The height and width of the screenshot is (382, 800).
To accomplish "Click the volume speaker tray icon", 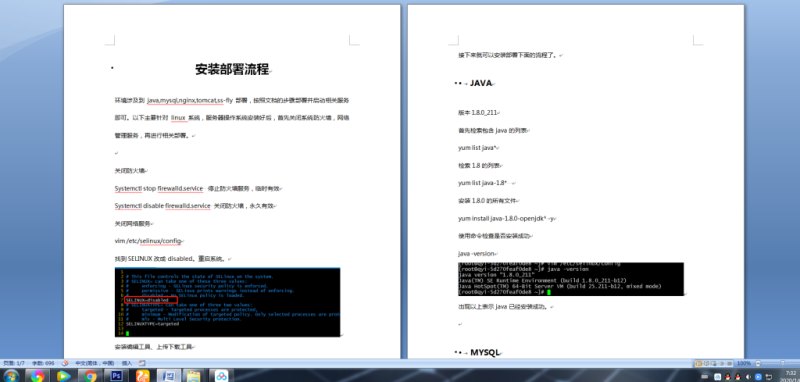I will 748,377.
